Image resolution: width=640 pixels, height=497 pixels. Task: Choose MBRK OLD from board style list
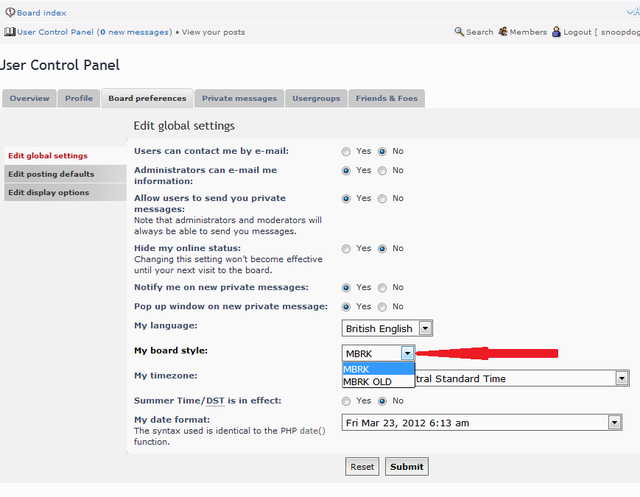[378, 382]
